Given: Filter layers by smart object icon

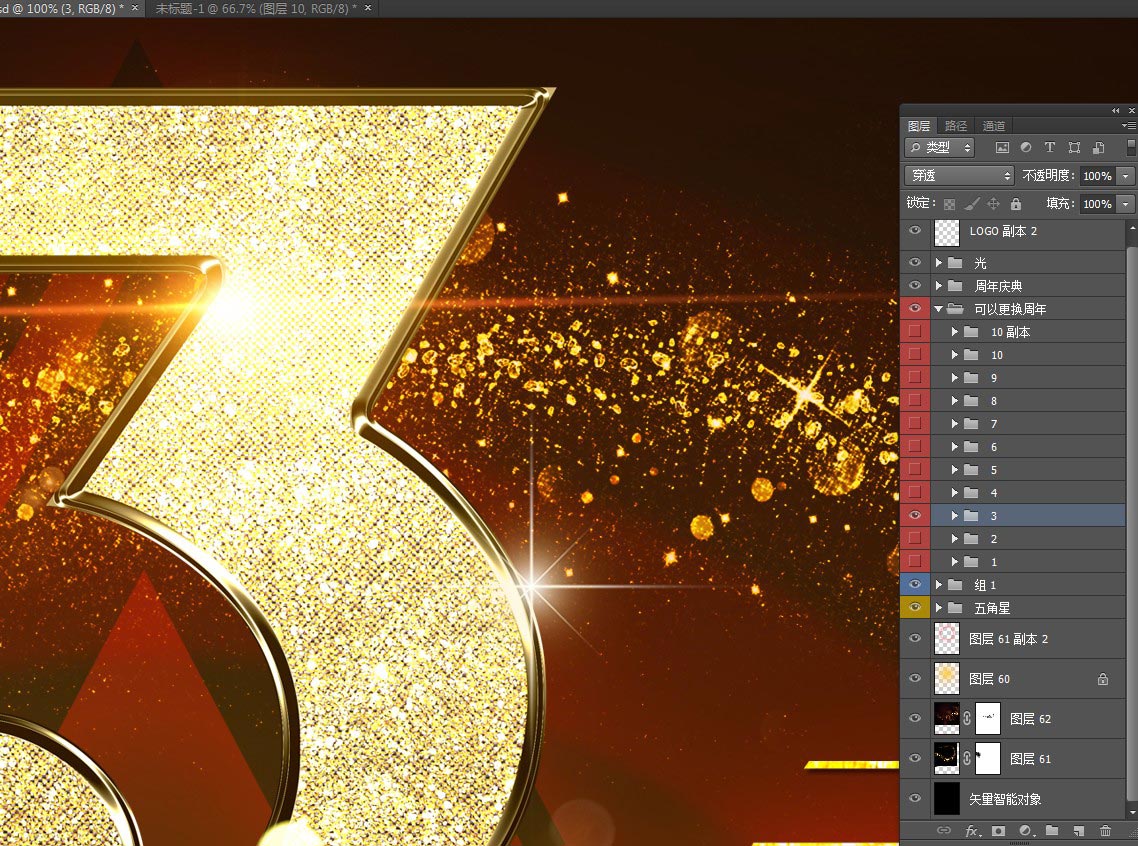Looking at the screenshot, I should point(1099,147).
